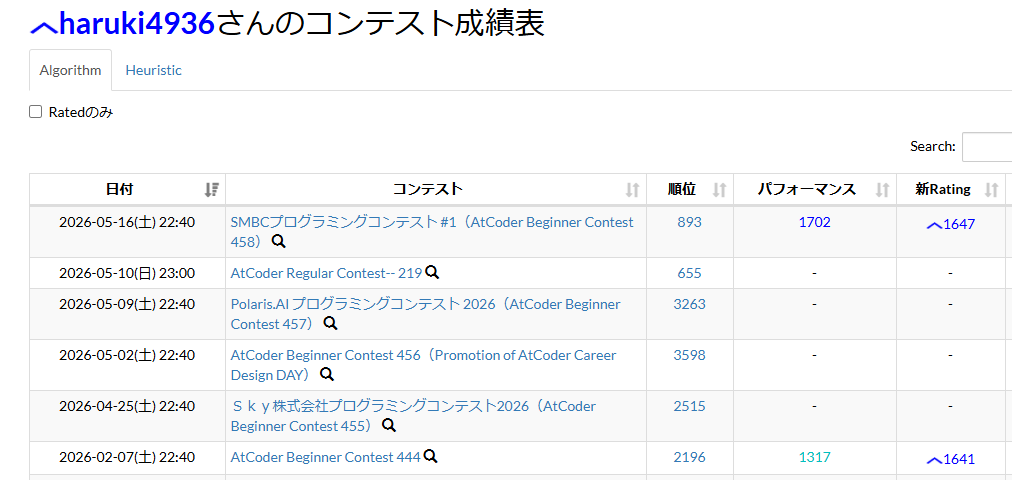Open Ｓｋｙ株式会社プログラミングコンテスト2026 link

(x=413, y=416)
